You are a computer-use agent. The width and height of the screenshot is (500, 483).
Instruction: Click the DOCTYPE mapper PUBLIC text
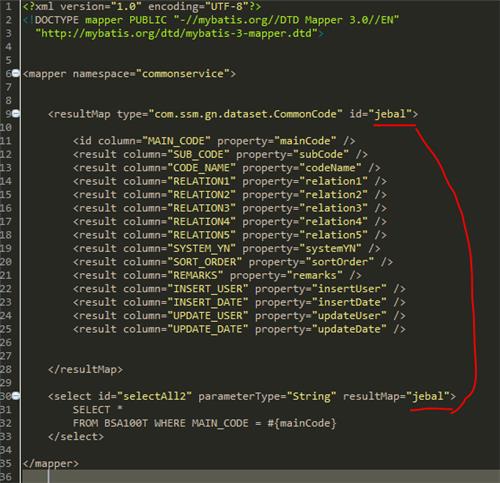100,20
